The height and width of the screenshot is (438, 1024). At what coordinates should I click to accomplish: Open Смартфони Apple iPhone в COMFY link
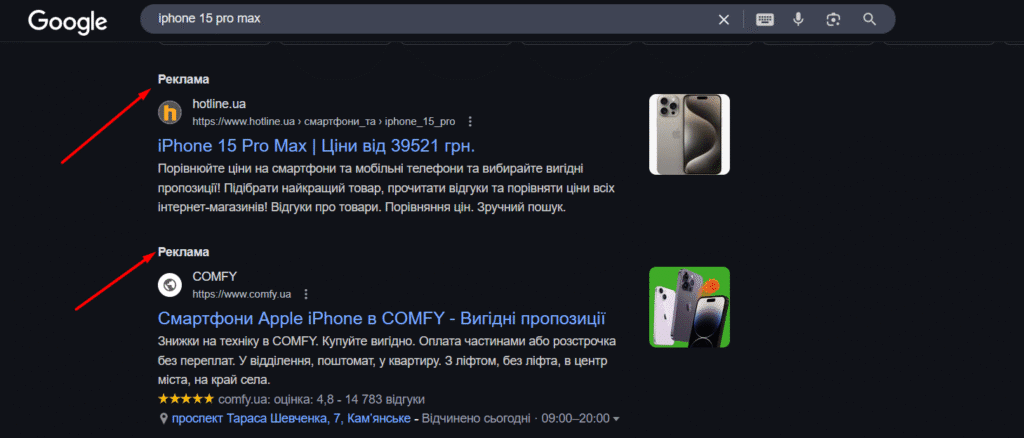[x=382, y=319]
